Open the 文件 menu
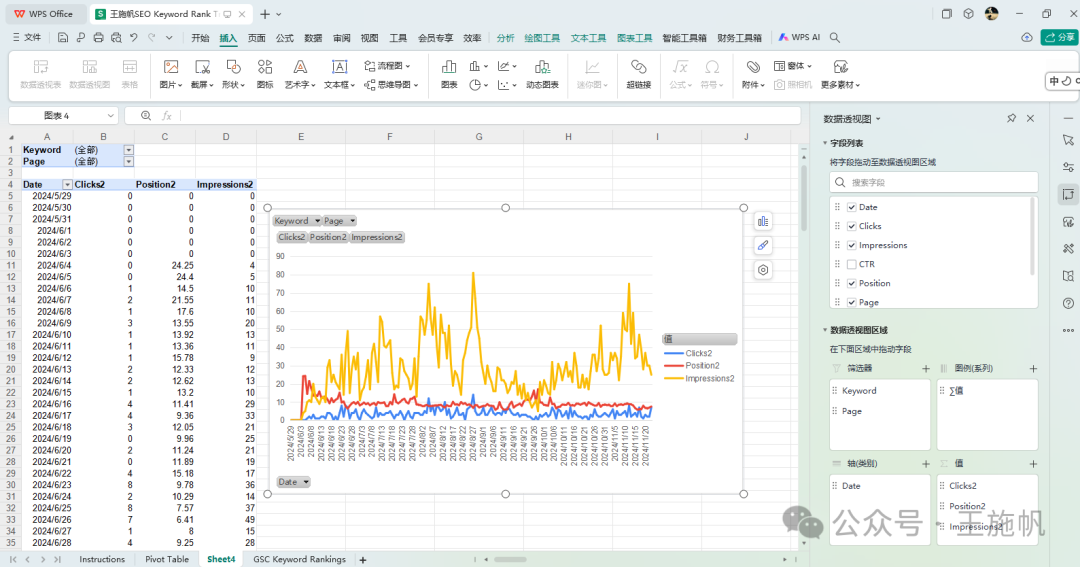This screenshot has width=1080, height=567. coord(27,38)
